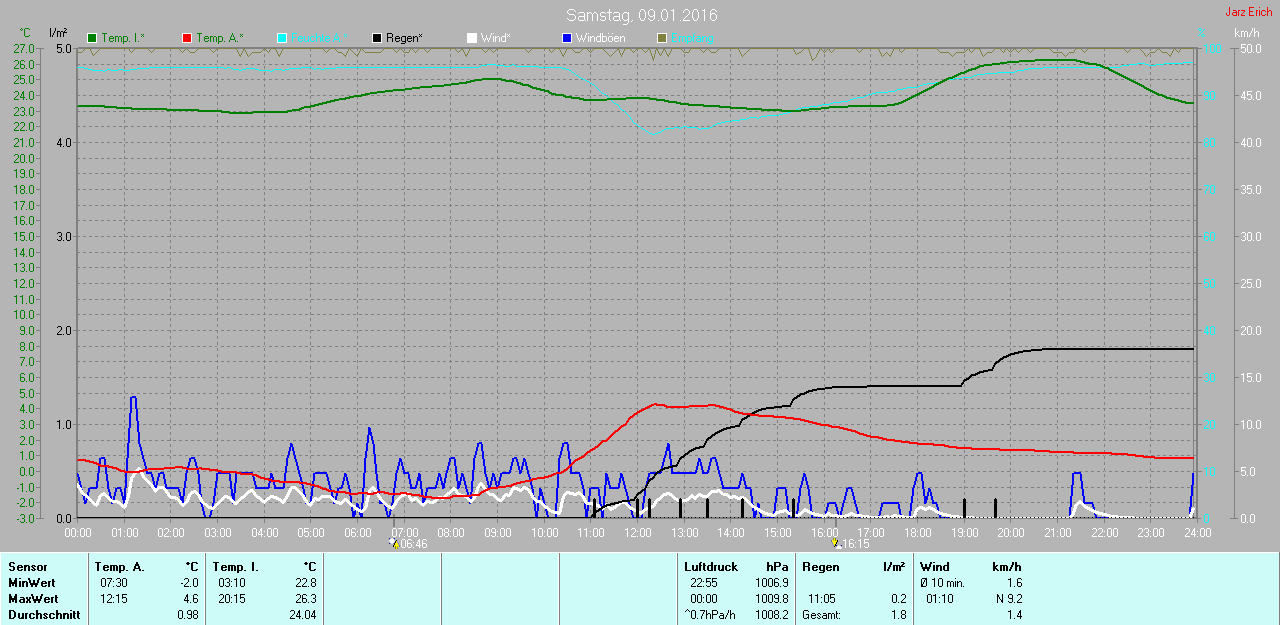The width and height of the screenshot is (1280, 625).
Task: Click the '26.3' maximum indoor temperature value
Action: [306, 599]
